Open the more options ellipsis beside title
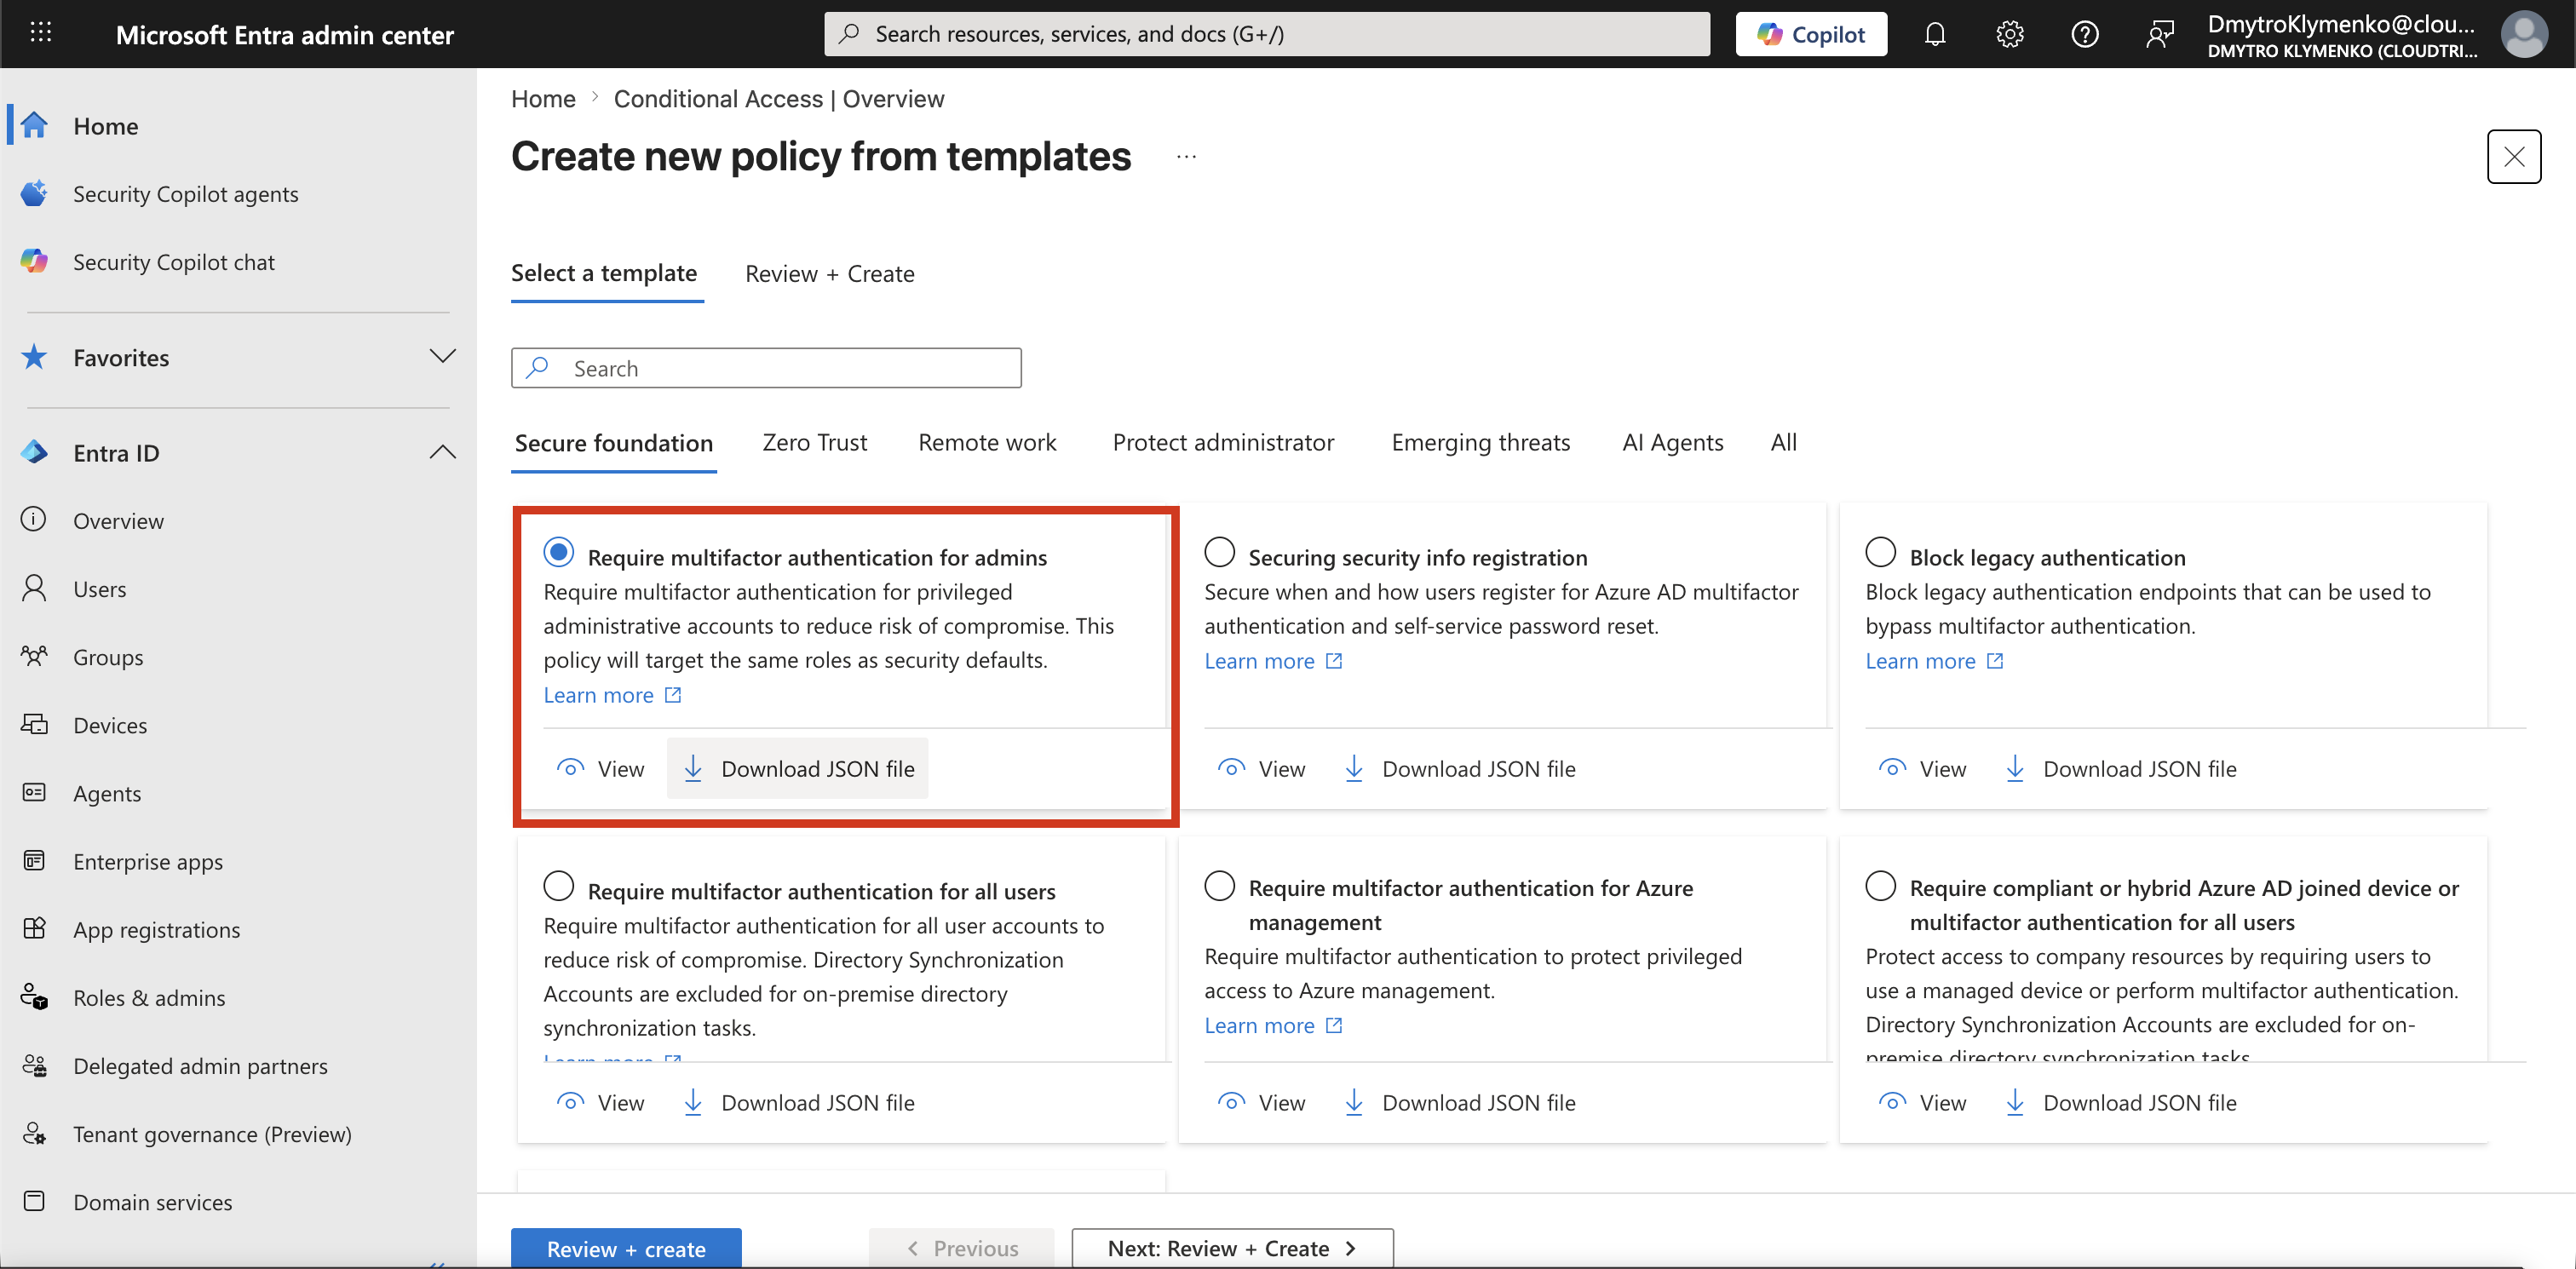Screen dimensions: 2576x1269 click(x=1186, y=157)
